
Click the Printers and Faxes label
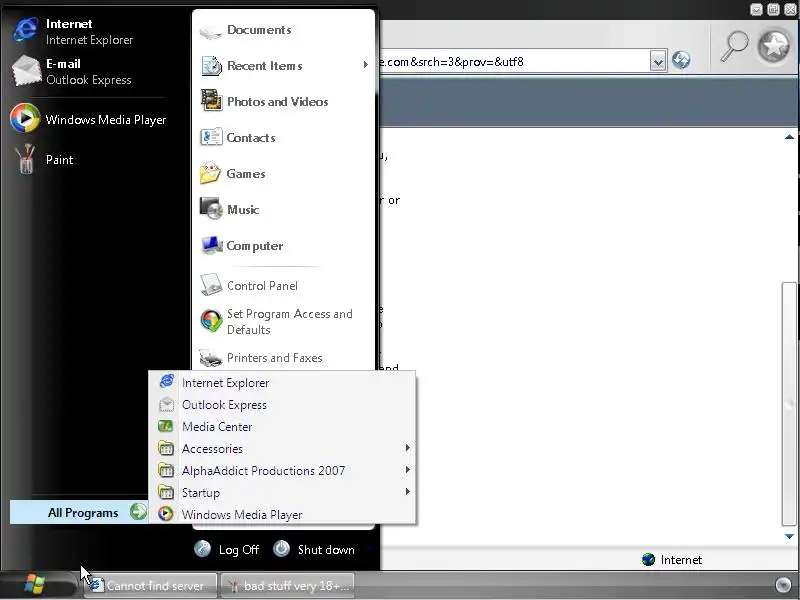click(x=274, y=358)
